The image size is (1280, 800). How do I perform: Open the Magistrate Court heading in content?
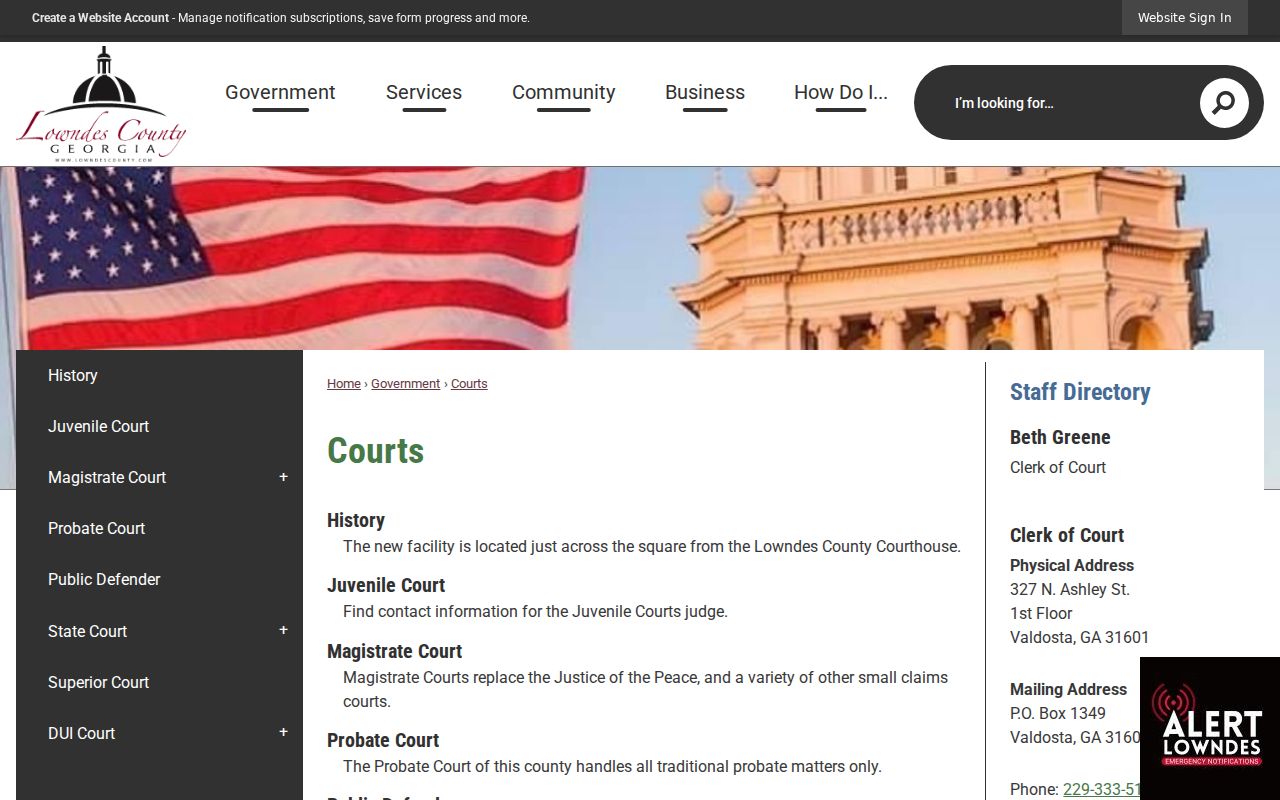point(394,651)
